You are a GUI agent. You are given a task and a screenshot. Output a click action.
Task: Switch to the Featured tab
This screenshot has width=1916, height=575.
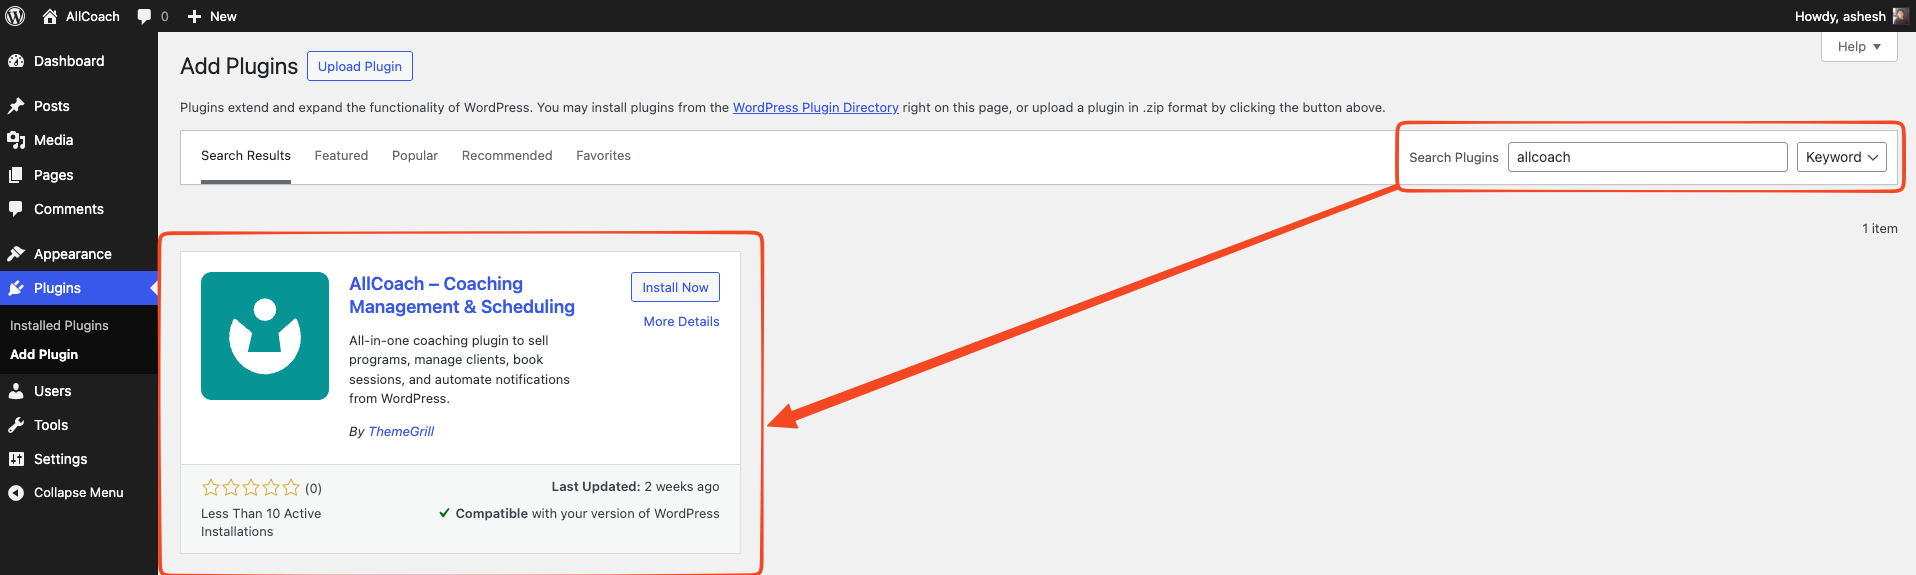click(341, 156)
